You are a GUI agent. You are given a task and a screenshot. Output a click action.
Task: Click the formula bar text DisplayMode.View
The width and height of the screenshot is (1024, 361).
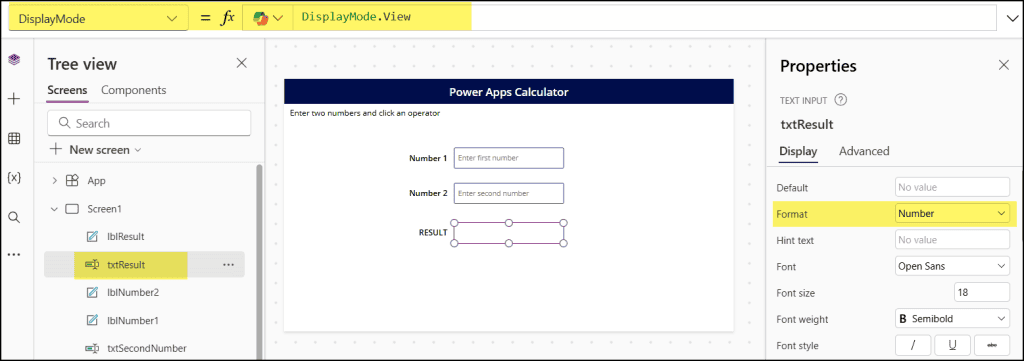coord(356,18)
